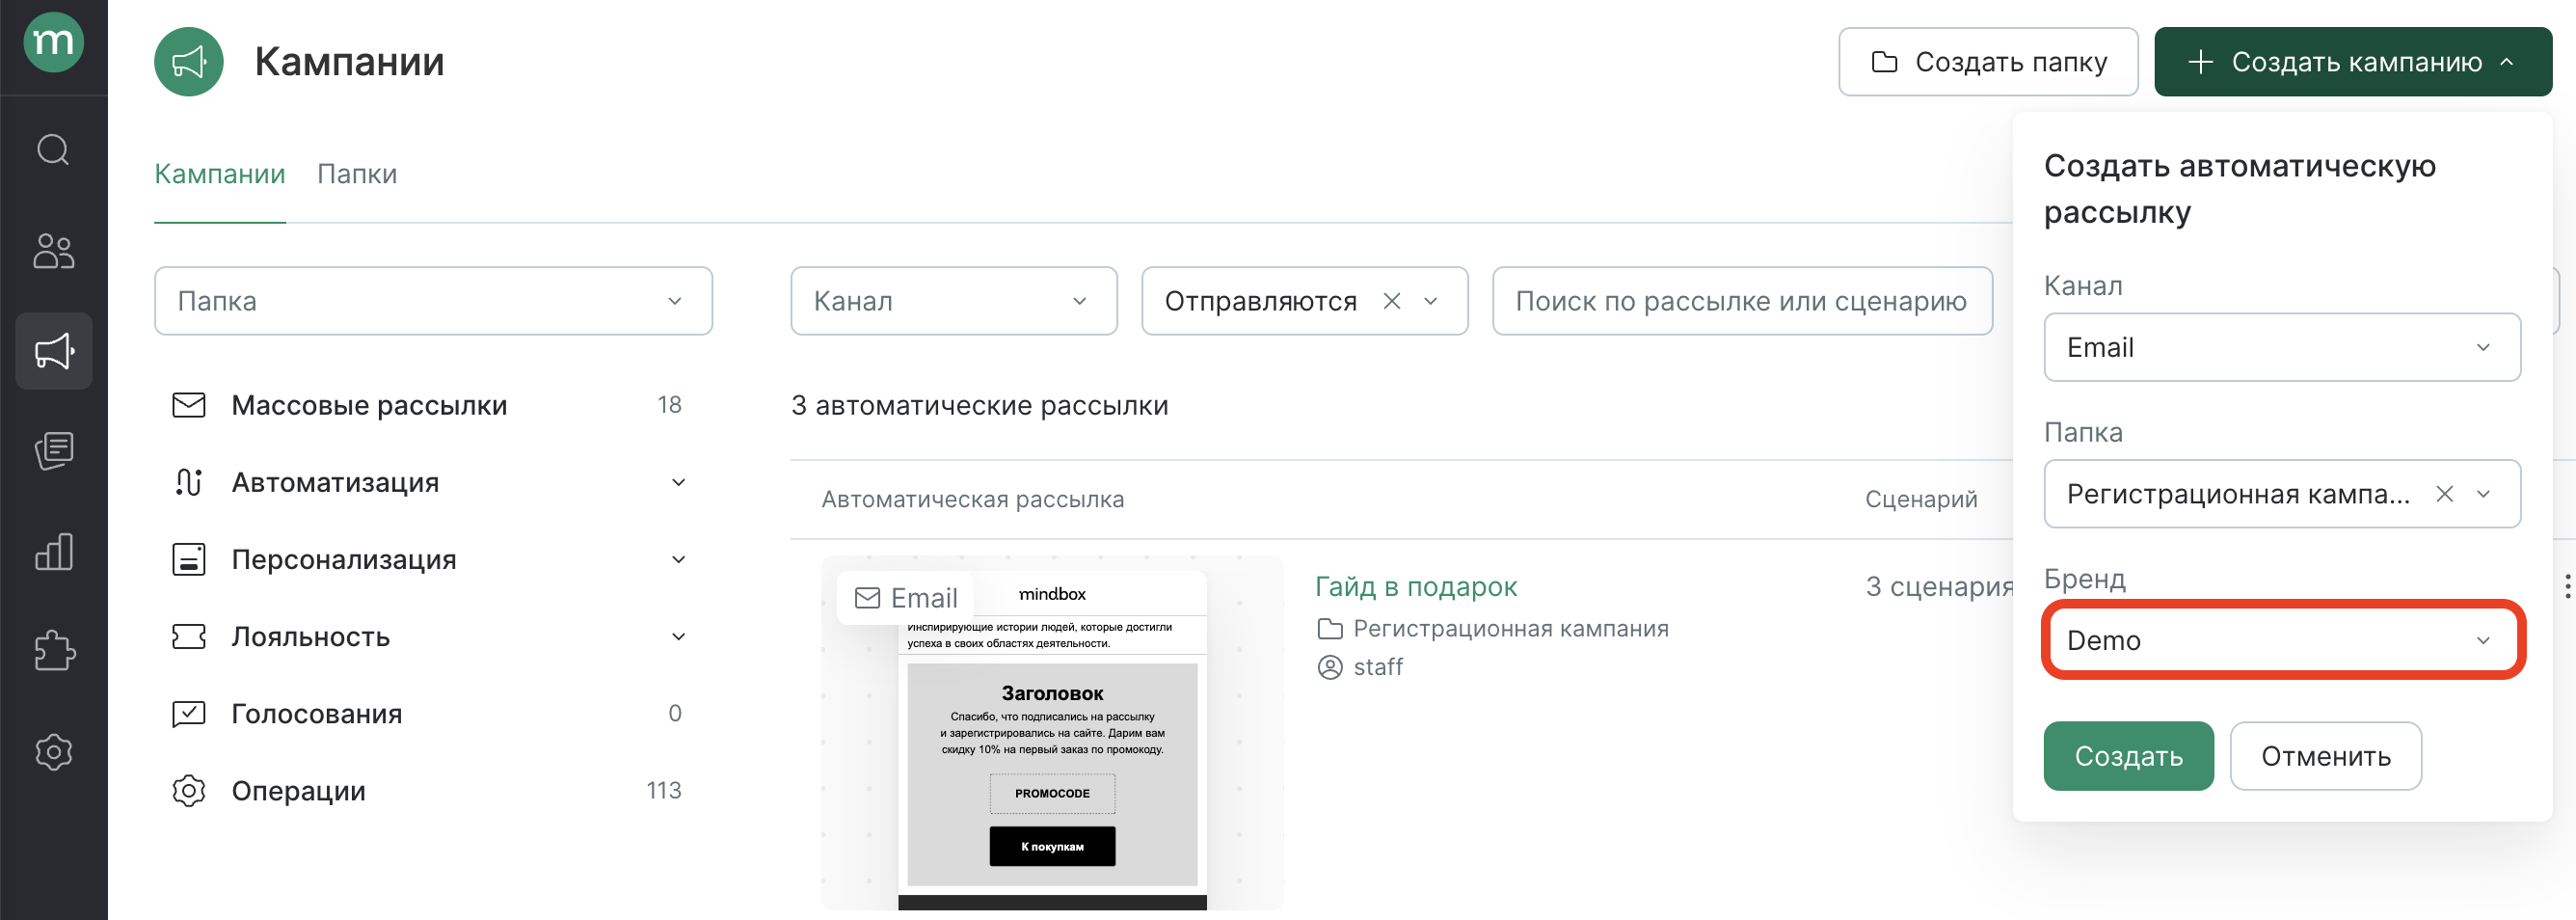Click the envelope icon next to Массовые рассылки

coord(189,405)
